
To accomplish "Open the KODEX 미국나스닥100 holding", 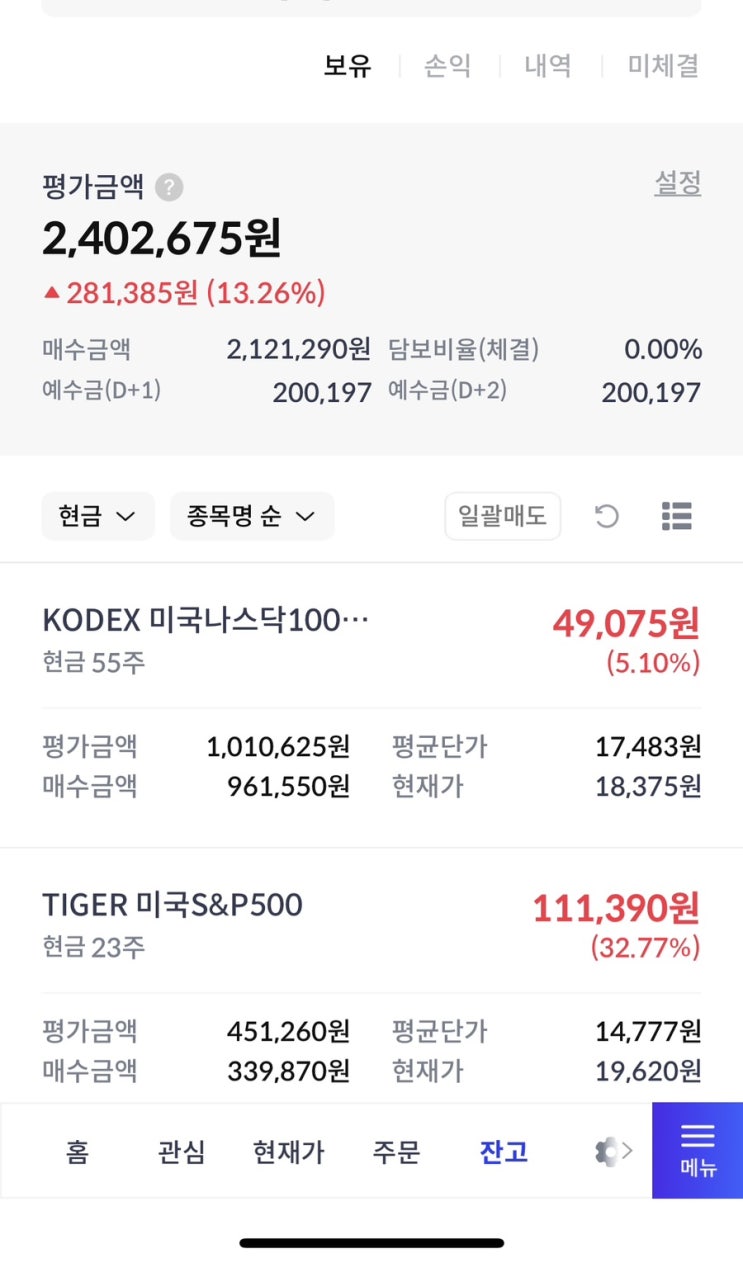I will (205, 621).
